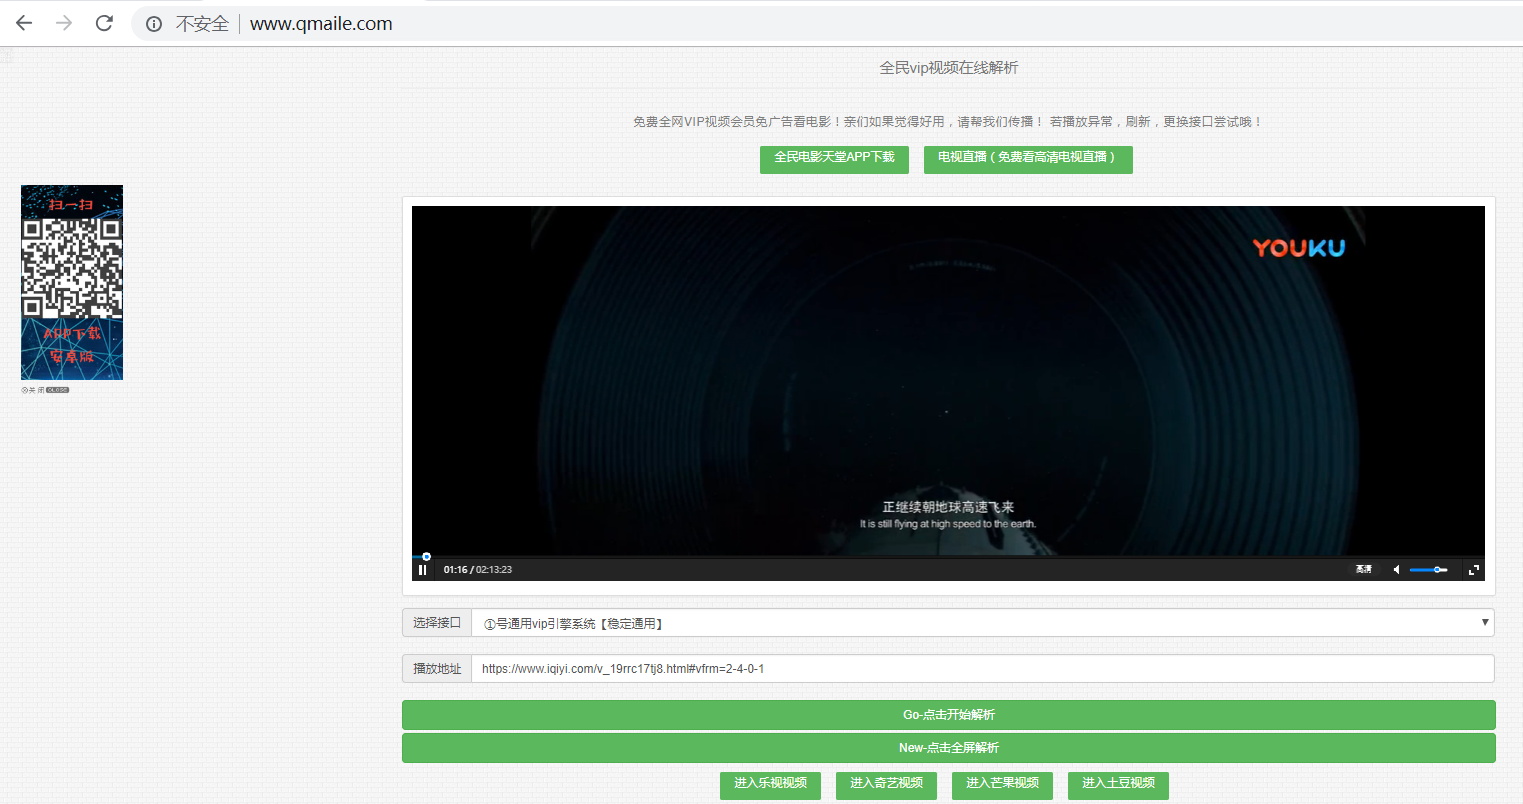The width and height of the screenshot is (1523, 804).
Task: Pause the video with the pause button
Action: 423,570
